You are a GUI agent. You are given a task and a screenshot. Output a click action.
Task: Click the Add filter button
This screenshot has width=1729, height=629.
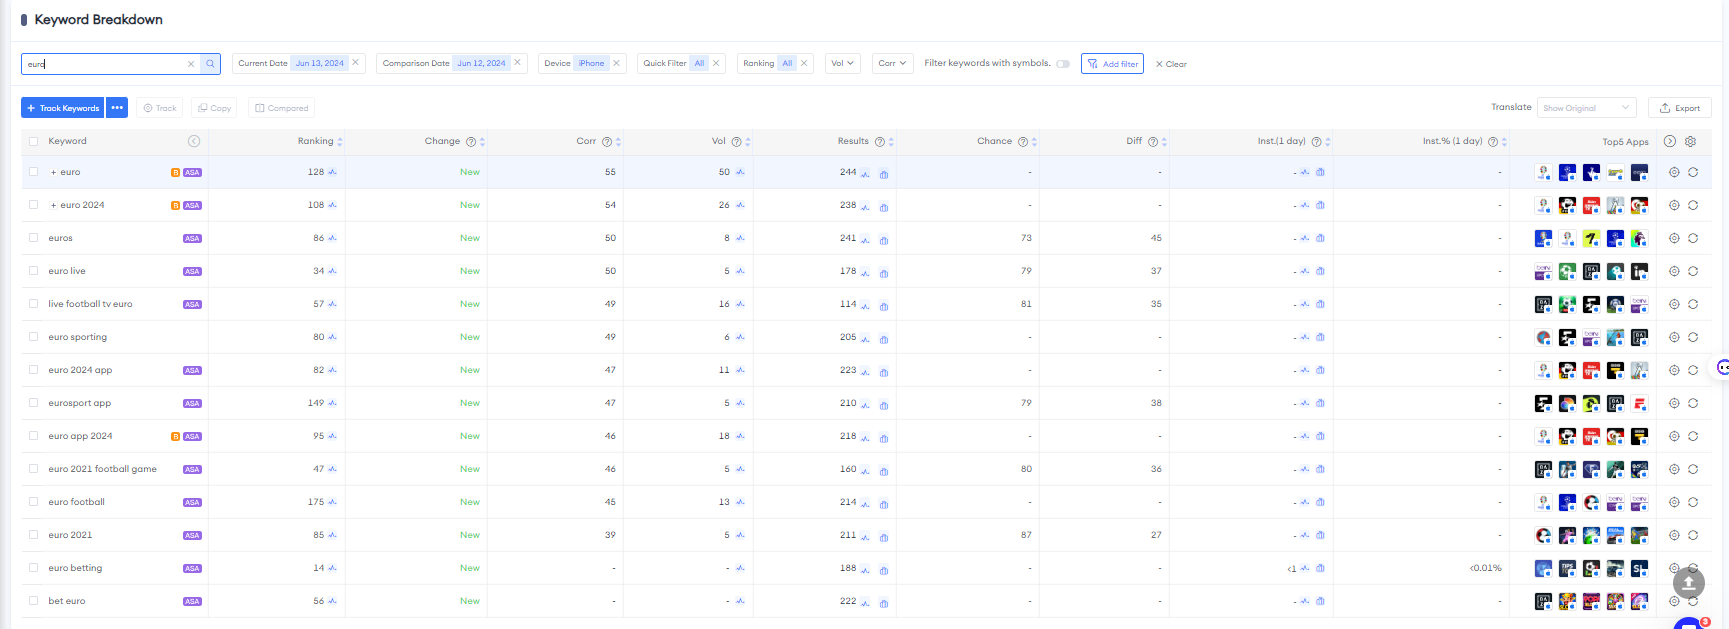click(1112, 64)
